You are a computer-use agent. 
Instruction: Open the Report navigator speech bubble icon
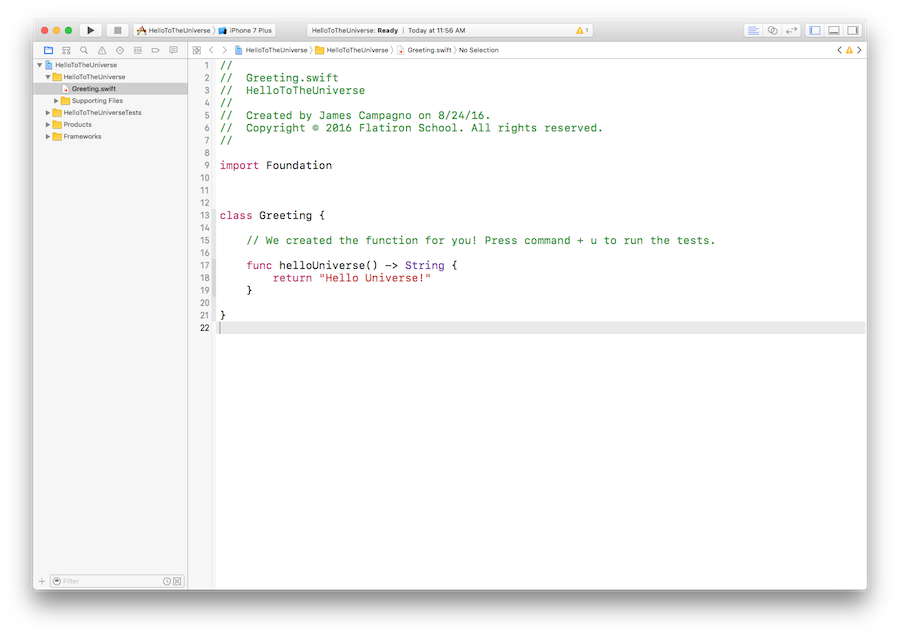(x=173, y=50)
